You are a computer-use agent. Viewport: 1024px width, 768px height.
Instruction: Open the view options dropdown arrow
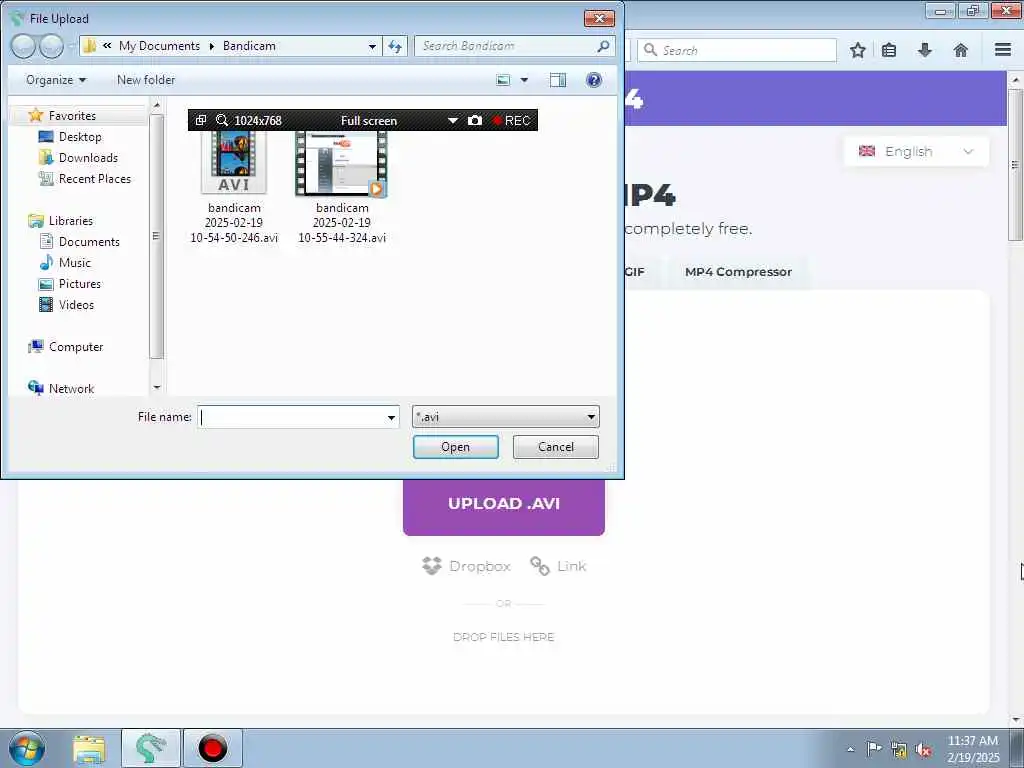click(x=524, y=80)
